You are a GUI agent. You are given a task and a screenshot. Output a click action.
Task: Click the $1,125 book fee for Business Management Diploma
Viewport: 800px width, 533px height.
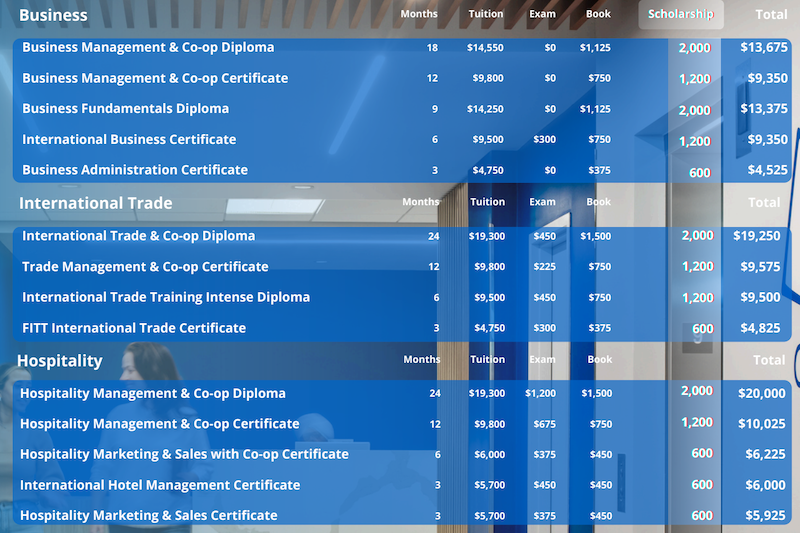click(x=595, y=47)
